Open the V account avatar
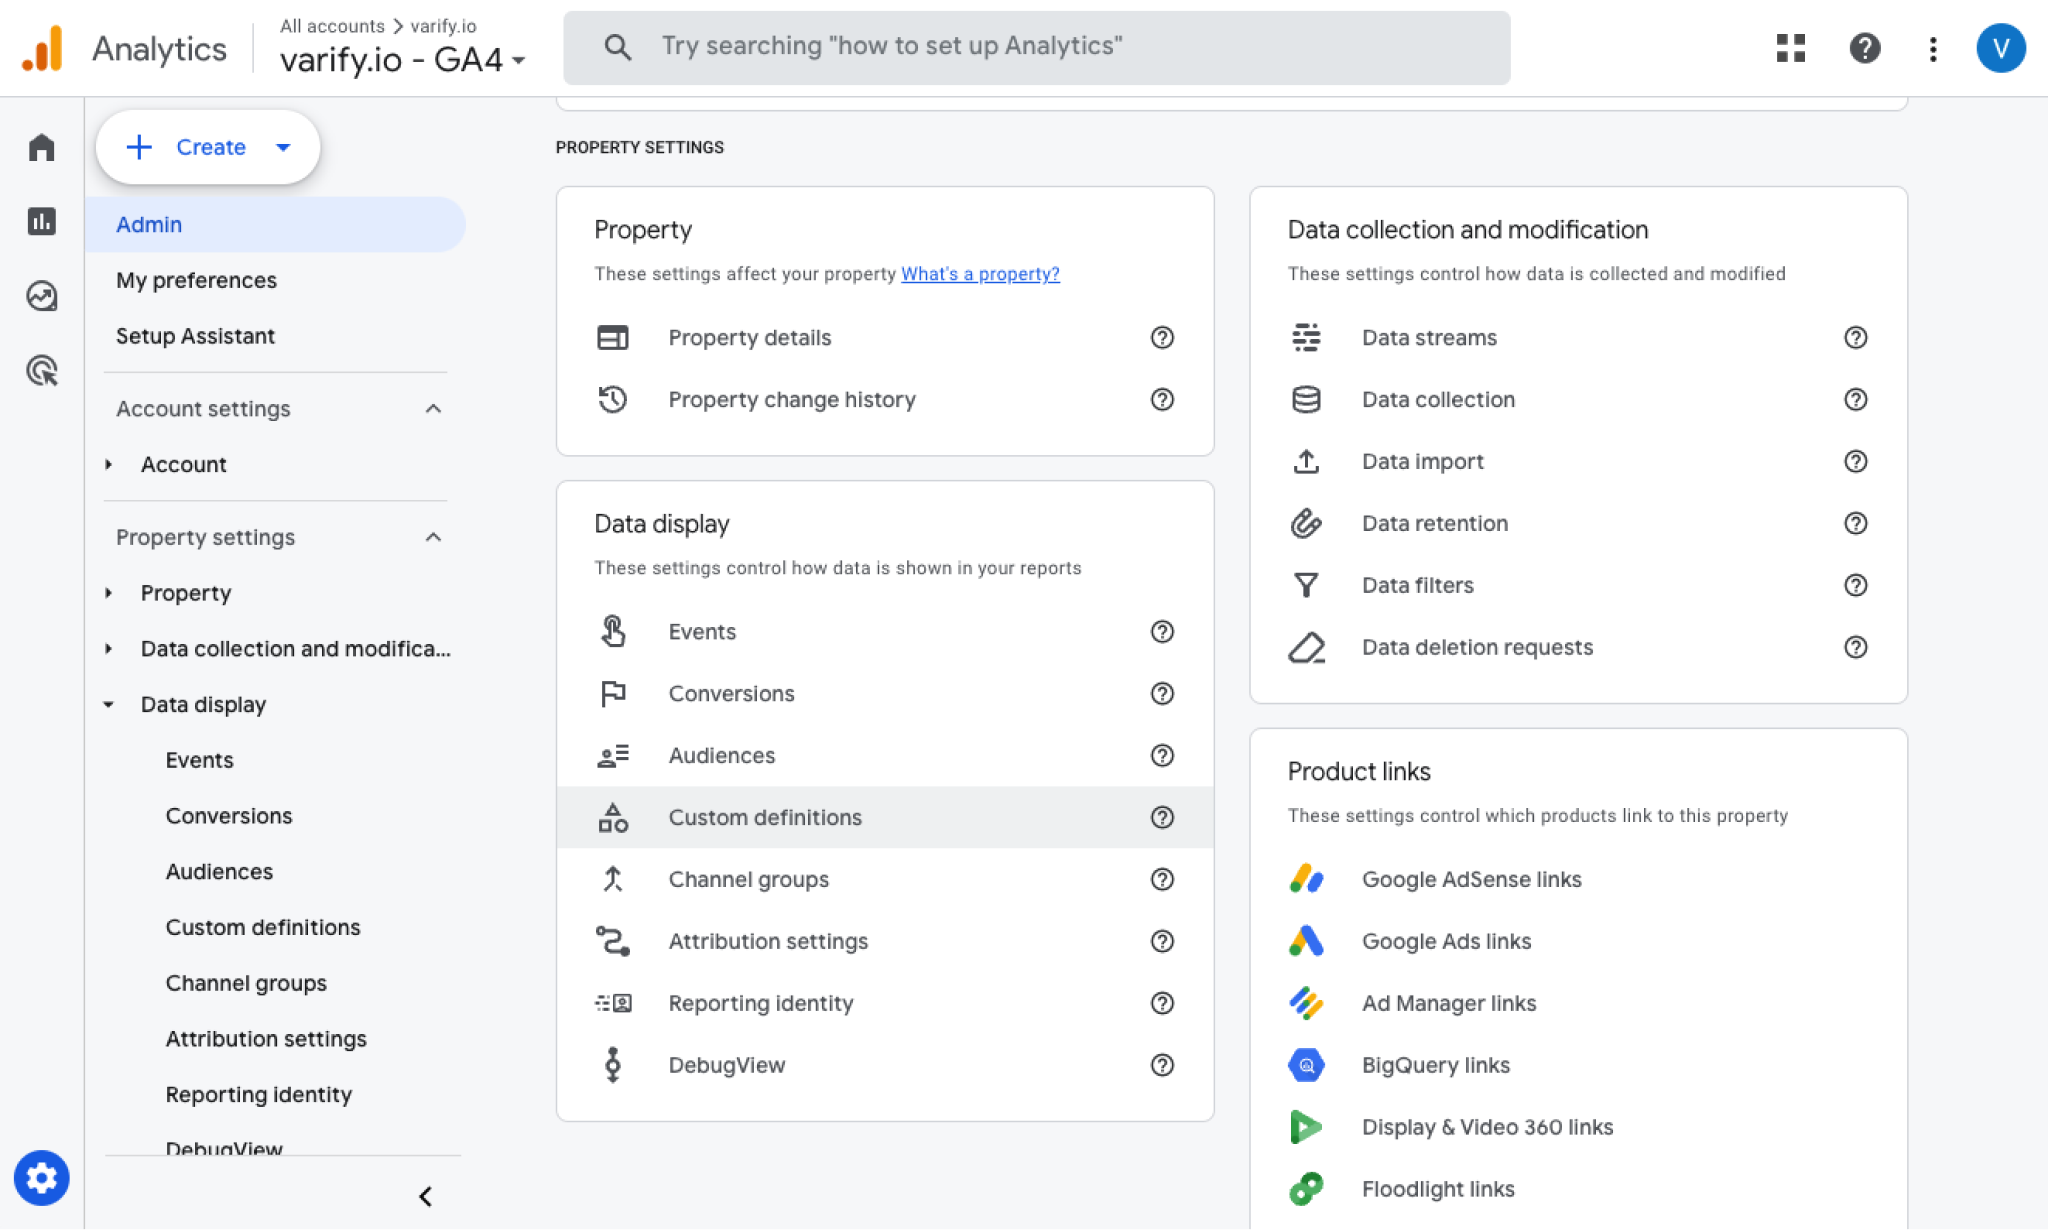Viewport: 2048px width, 1230px height. click(x=2000, y=48)
